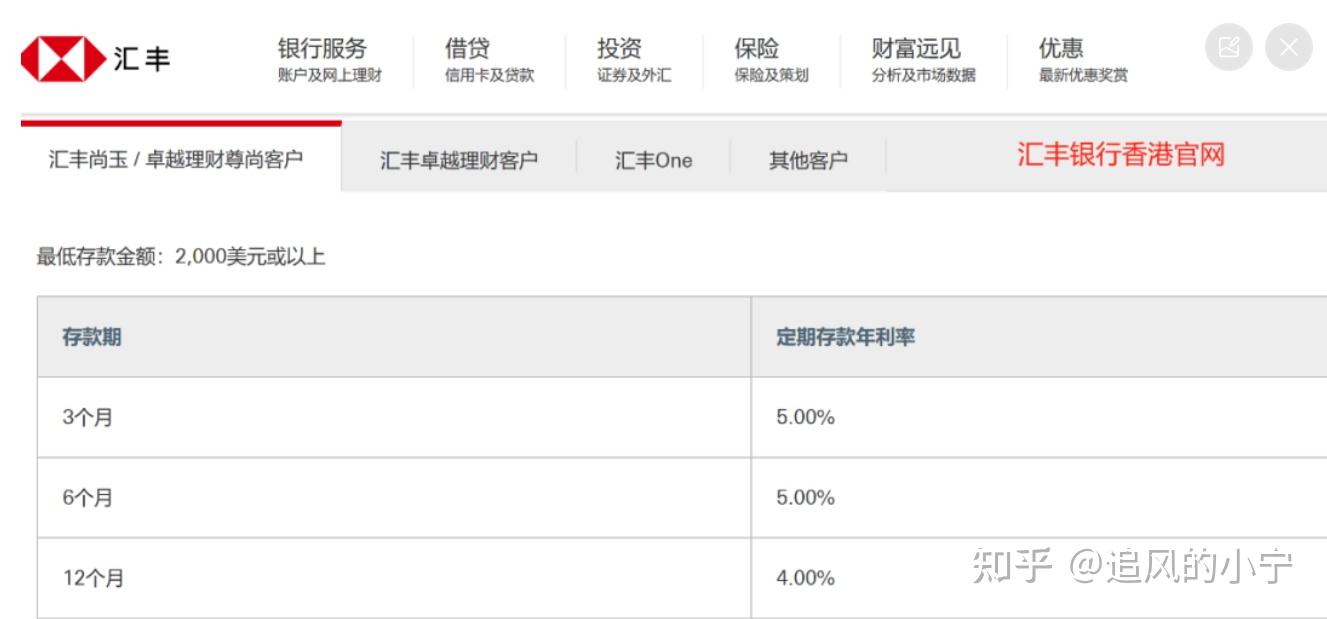Viewport: 1327px width, 619px height.
Task: Open the 投资 navigation menu
Action: 618,48
